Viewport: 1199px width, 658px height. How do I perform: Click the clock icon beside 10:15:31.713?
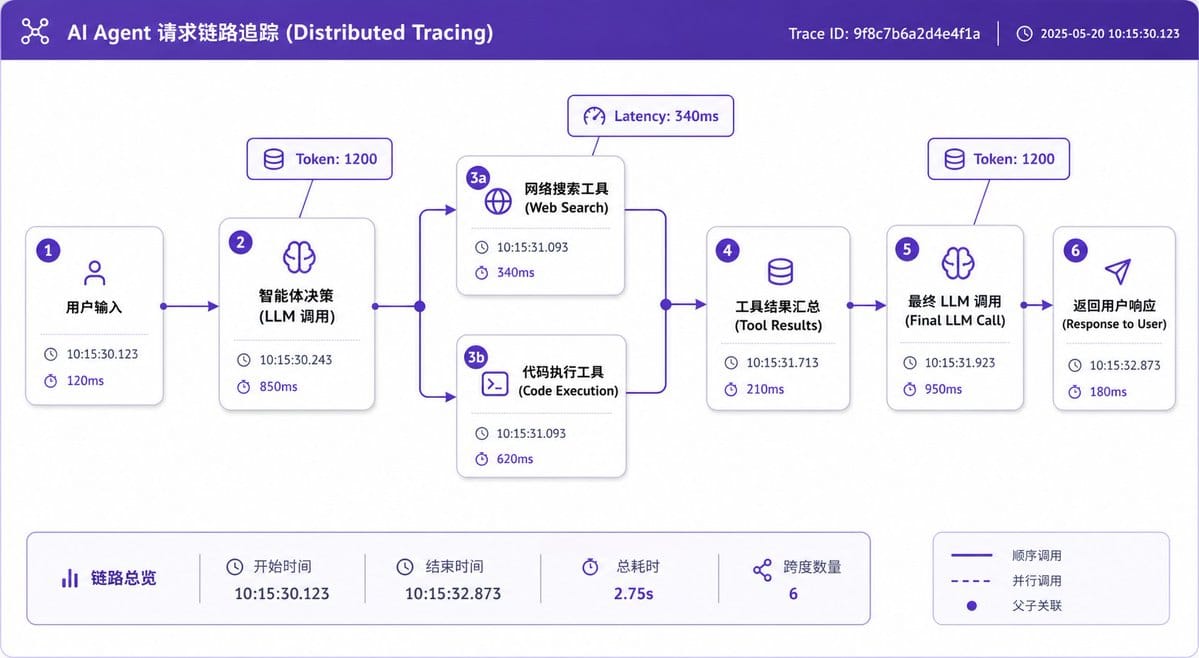(x=731, y=363)
